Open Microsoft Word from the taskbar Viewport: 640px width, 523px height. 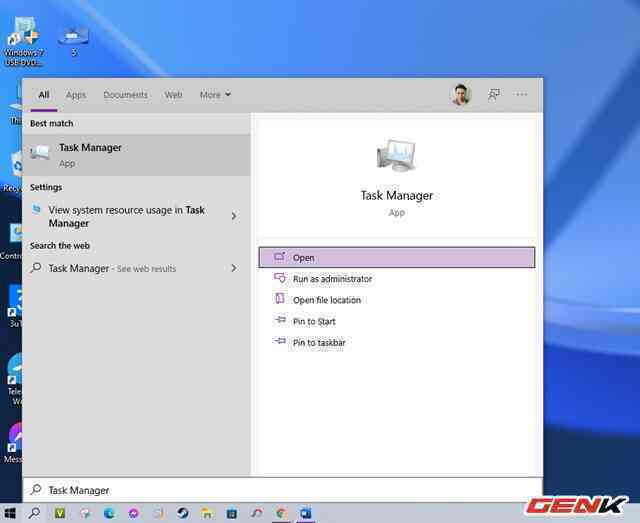pos(306,513)
